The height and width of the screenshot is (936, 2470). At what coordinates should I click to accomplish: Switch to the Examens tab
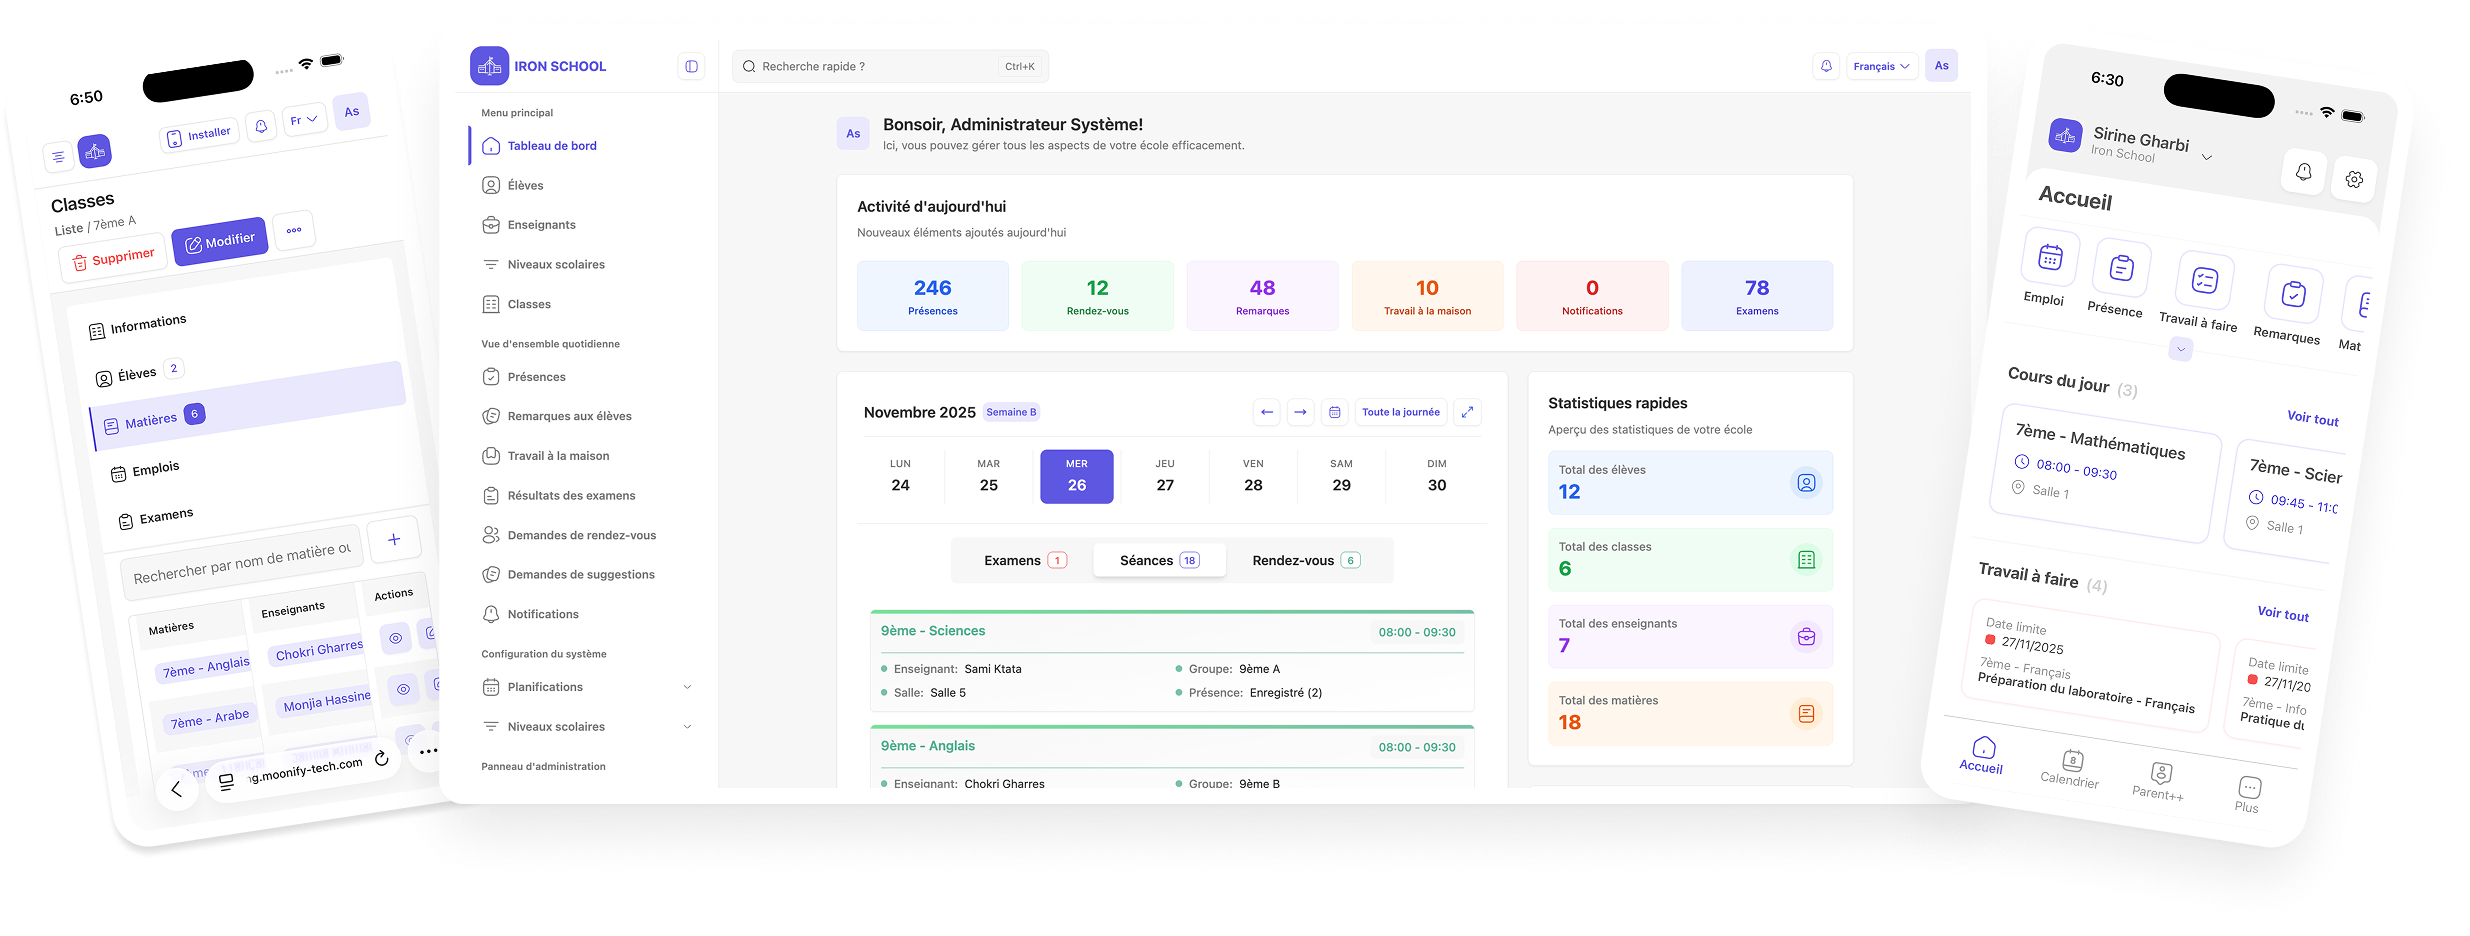1024,560
